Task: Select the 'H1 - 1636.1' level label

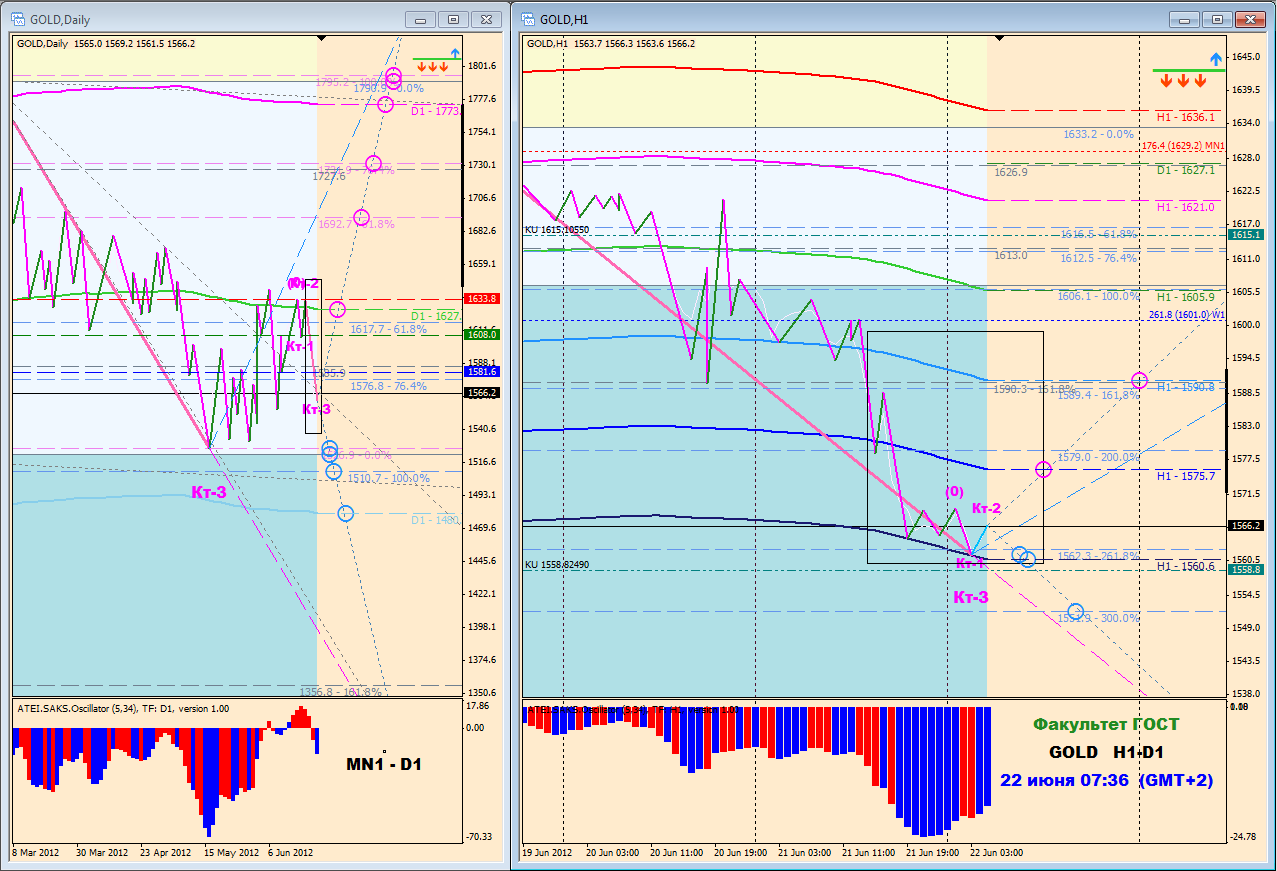Action: [x=1186, y=117]
